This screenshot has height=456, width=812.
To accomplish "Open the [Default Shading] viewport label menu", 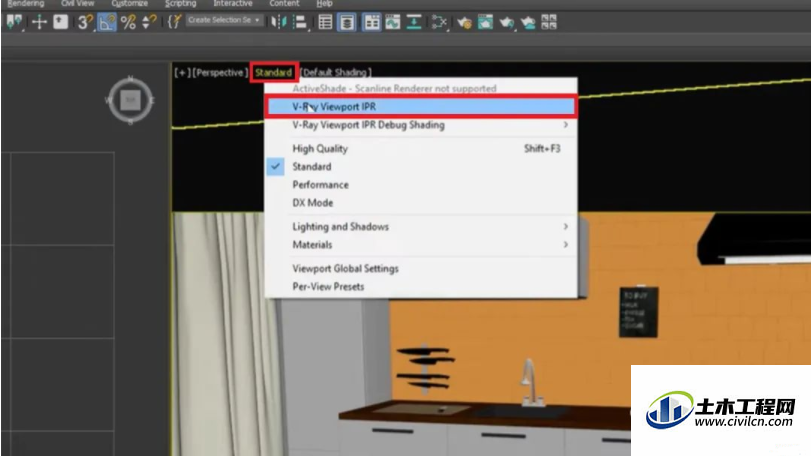I will 336,72.
